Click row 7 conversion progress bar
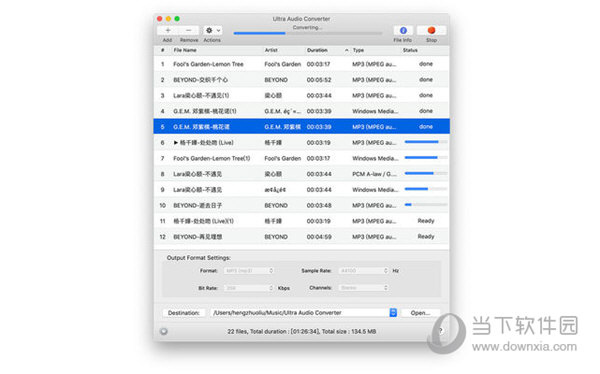This screenshot has width=600, height=374. pyautogui.click(x=426, y=157)
